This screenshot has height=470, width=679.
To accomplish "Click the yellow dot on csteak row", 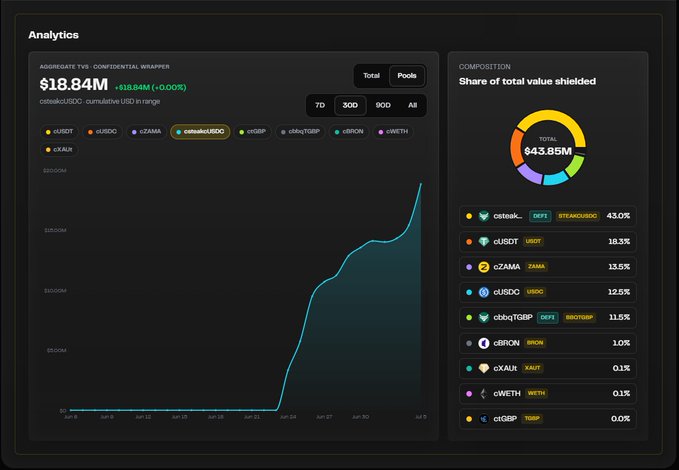I will tap(469, 216).
